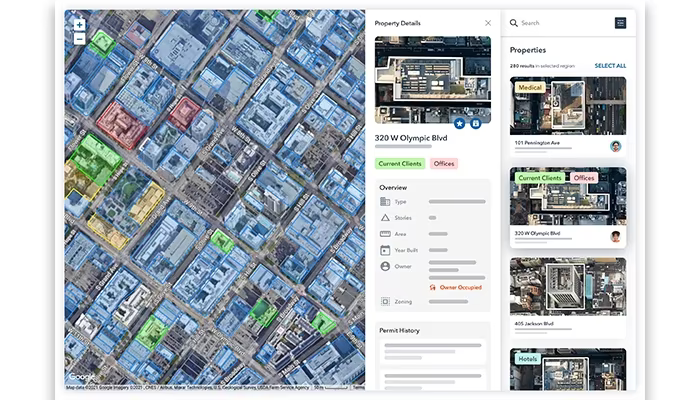Click SELECT ALL properties
Image resolution: width=700 pixels, height=400 pixels.
coord(610,66)
